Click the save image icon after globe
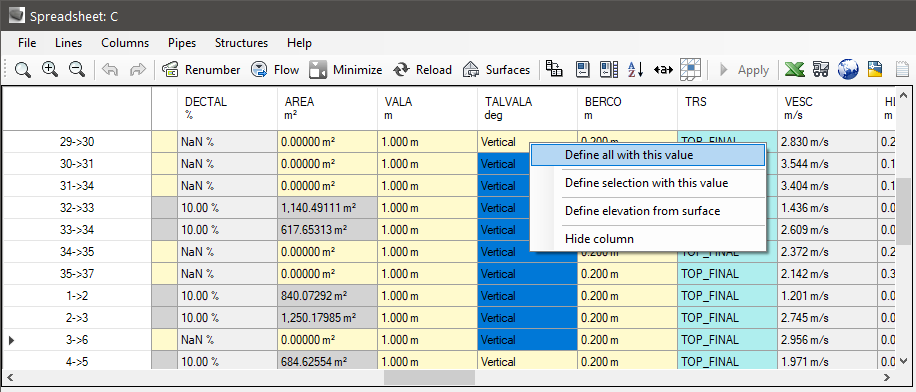The width and height of the screenshot is (916, 392). pos(875,70)
